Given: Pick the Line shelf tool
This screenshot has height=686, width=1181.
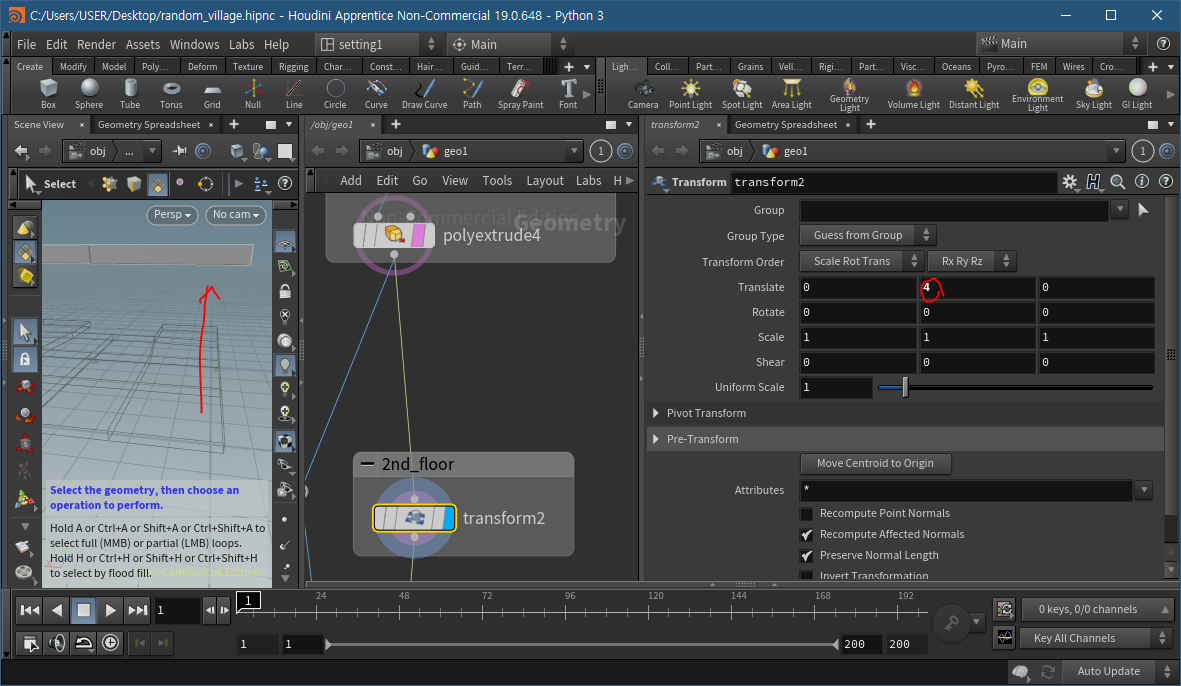Looking at the screenshot, I should (294, 94).
